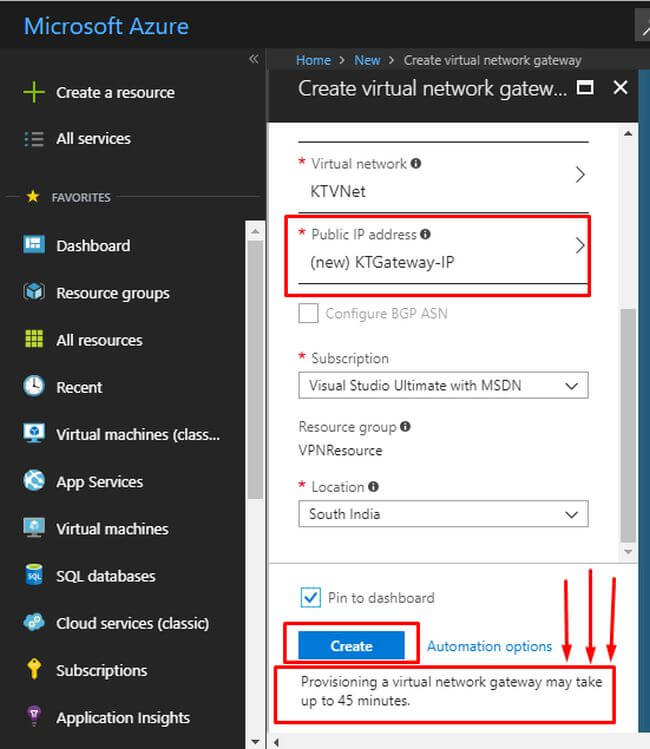Open the Virtual network KTVNet selector
The height and width of the screenshot is (749, 650).
click(443, 175)
